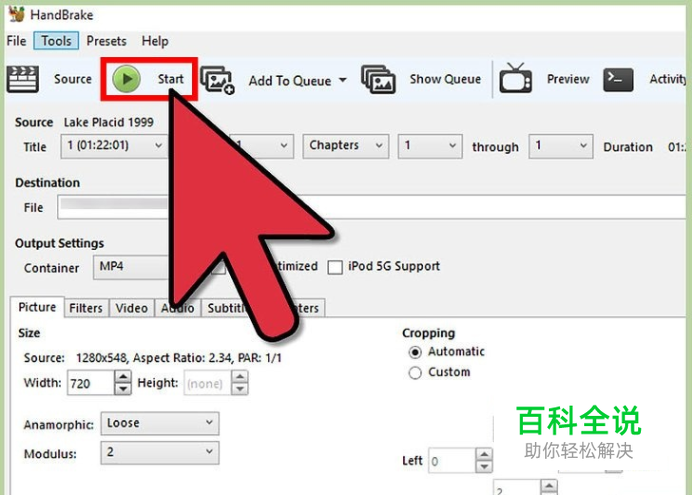
Task: Click the 'Duration' label
Action: 628,147
